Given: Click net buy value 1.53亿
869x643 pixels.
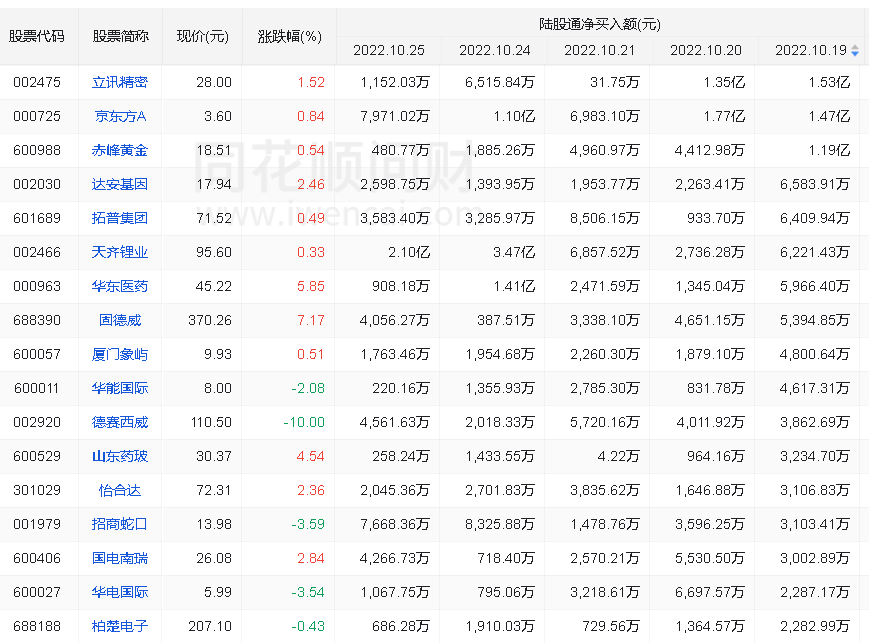Looking at the screenshot, I should (829, 83).
